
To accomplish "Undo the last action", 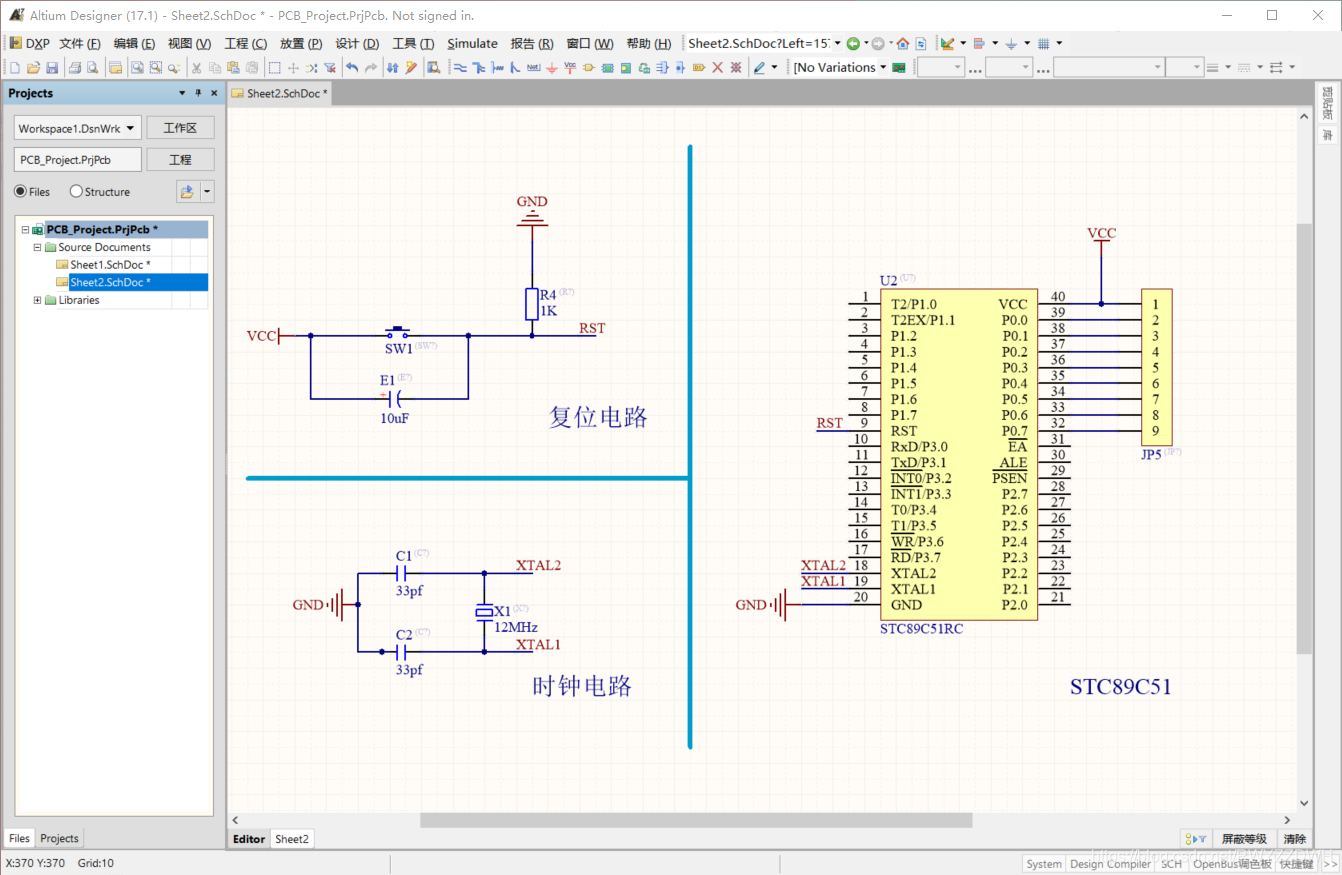I will 352,68.
